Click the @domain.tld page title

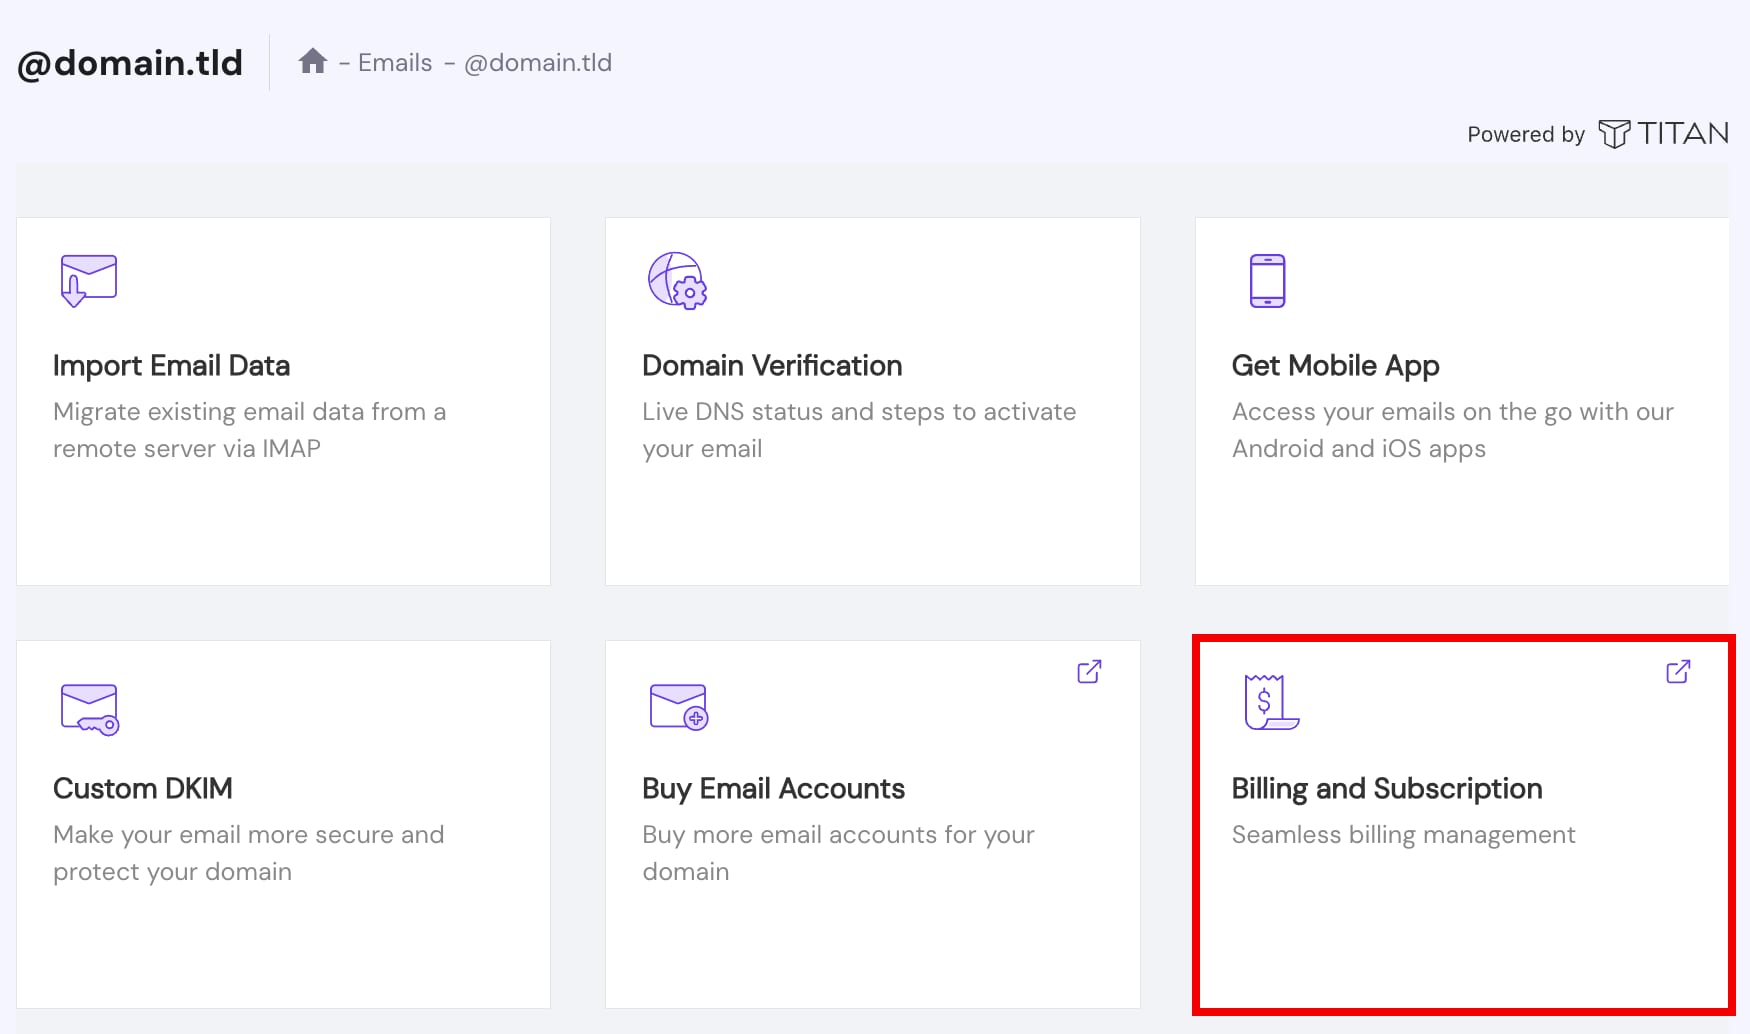[128, 62]
